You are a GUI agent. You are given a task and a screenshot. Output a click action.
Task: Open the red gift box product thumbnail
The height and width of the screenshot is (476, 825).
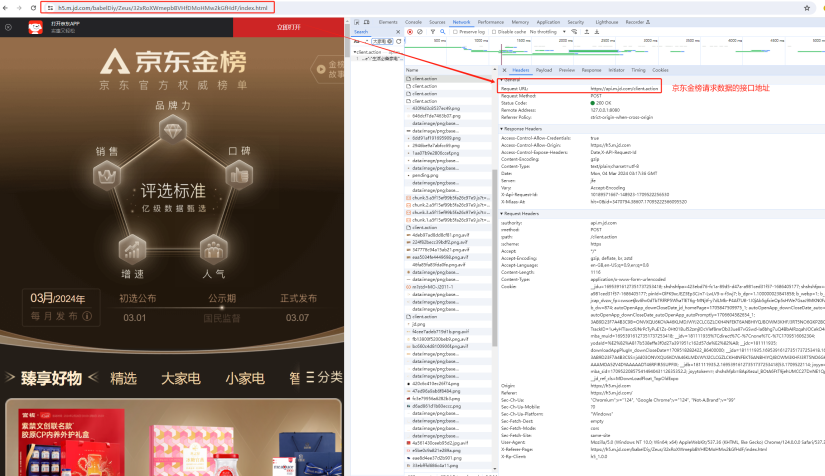click(x=72, y=443)
